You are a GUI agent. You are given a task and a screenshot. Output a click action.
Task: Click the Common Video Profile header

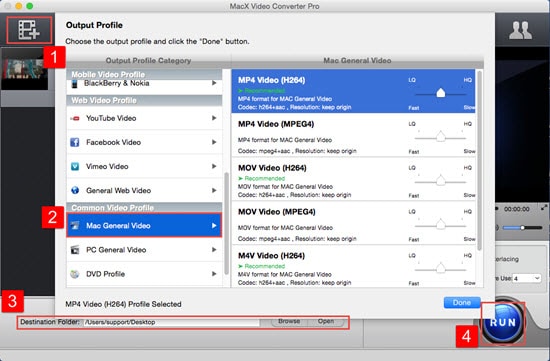point(144,208)
